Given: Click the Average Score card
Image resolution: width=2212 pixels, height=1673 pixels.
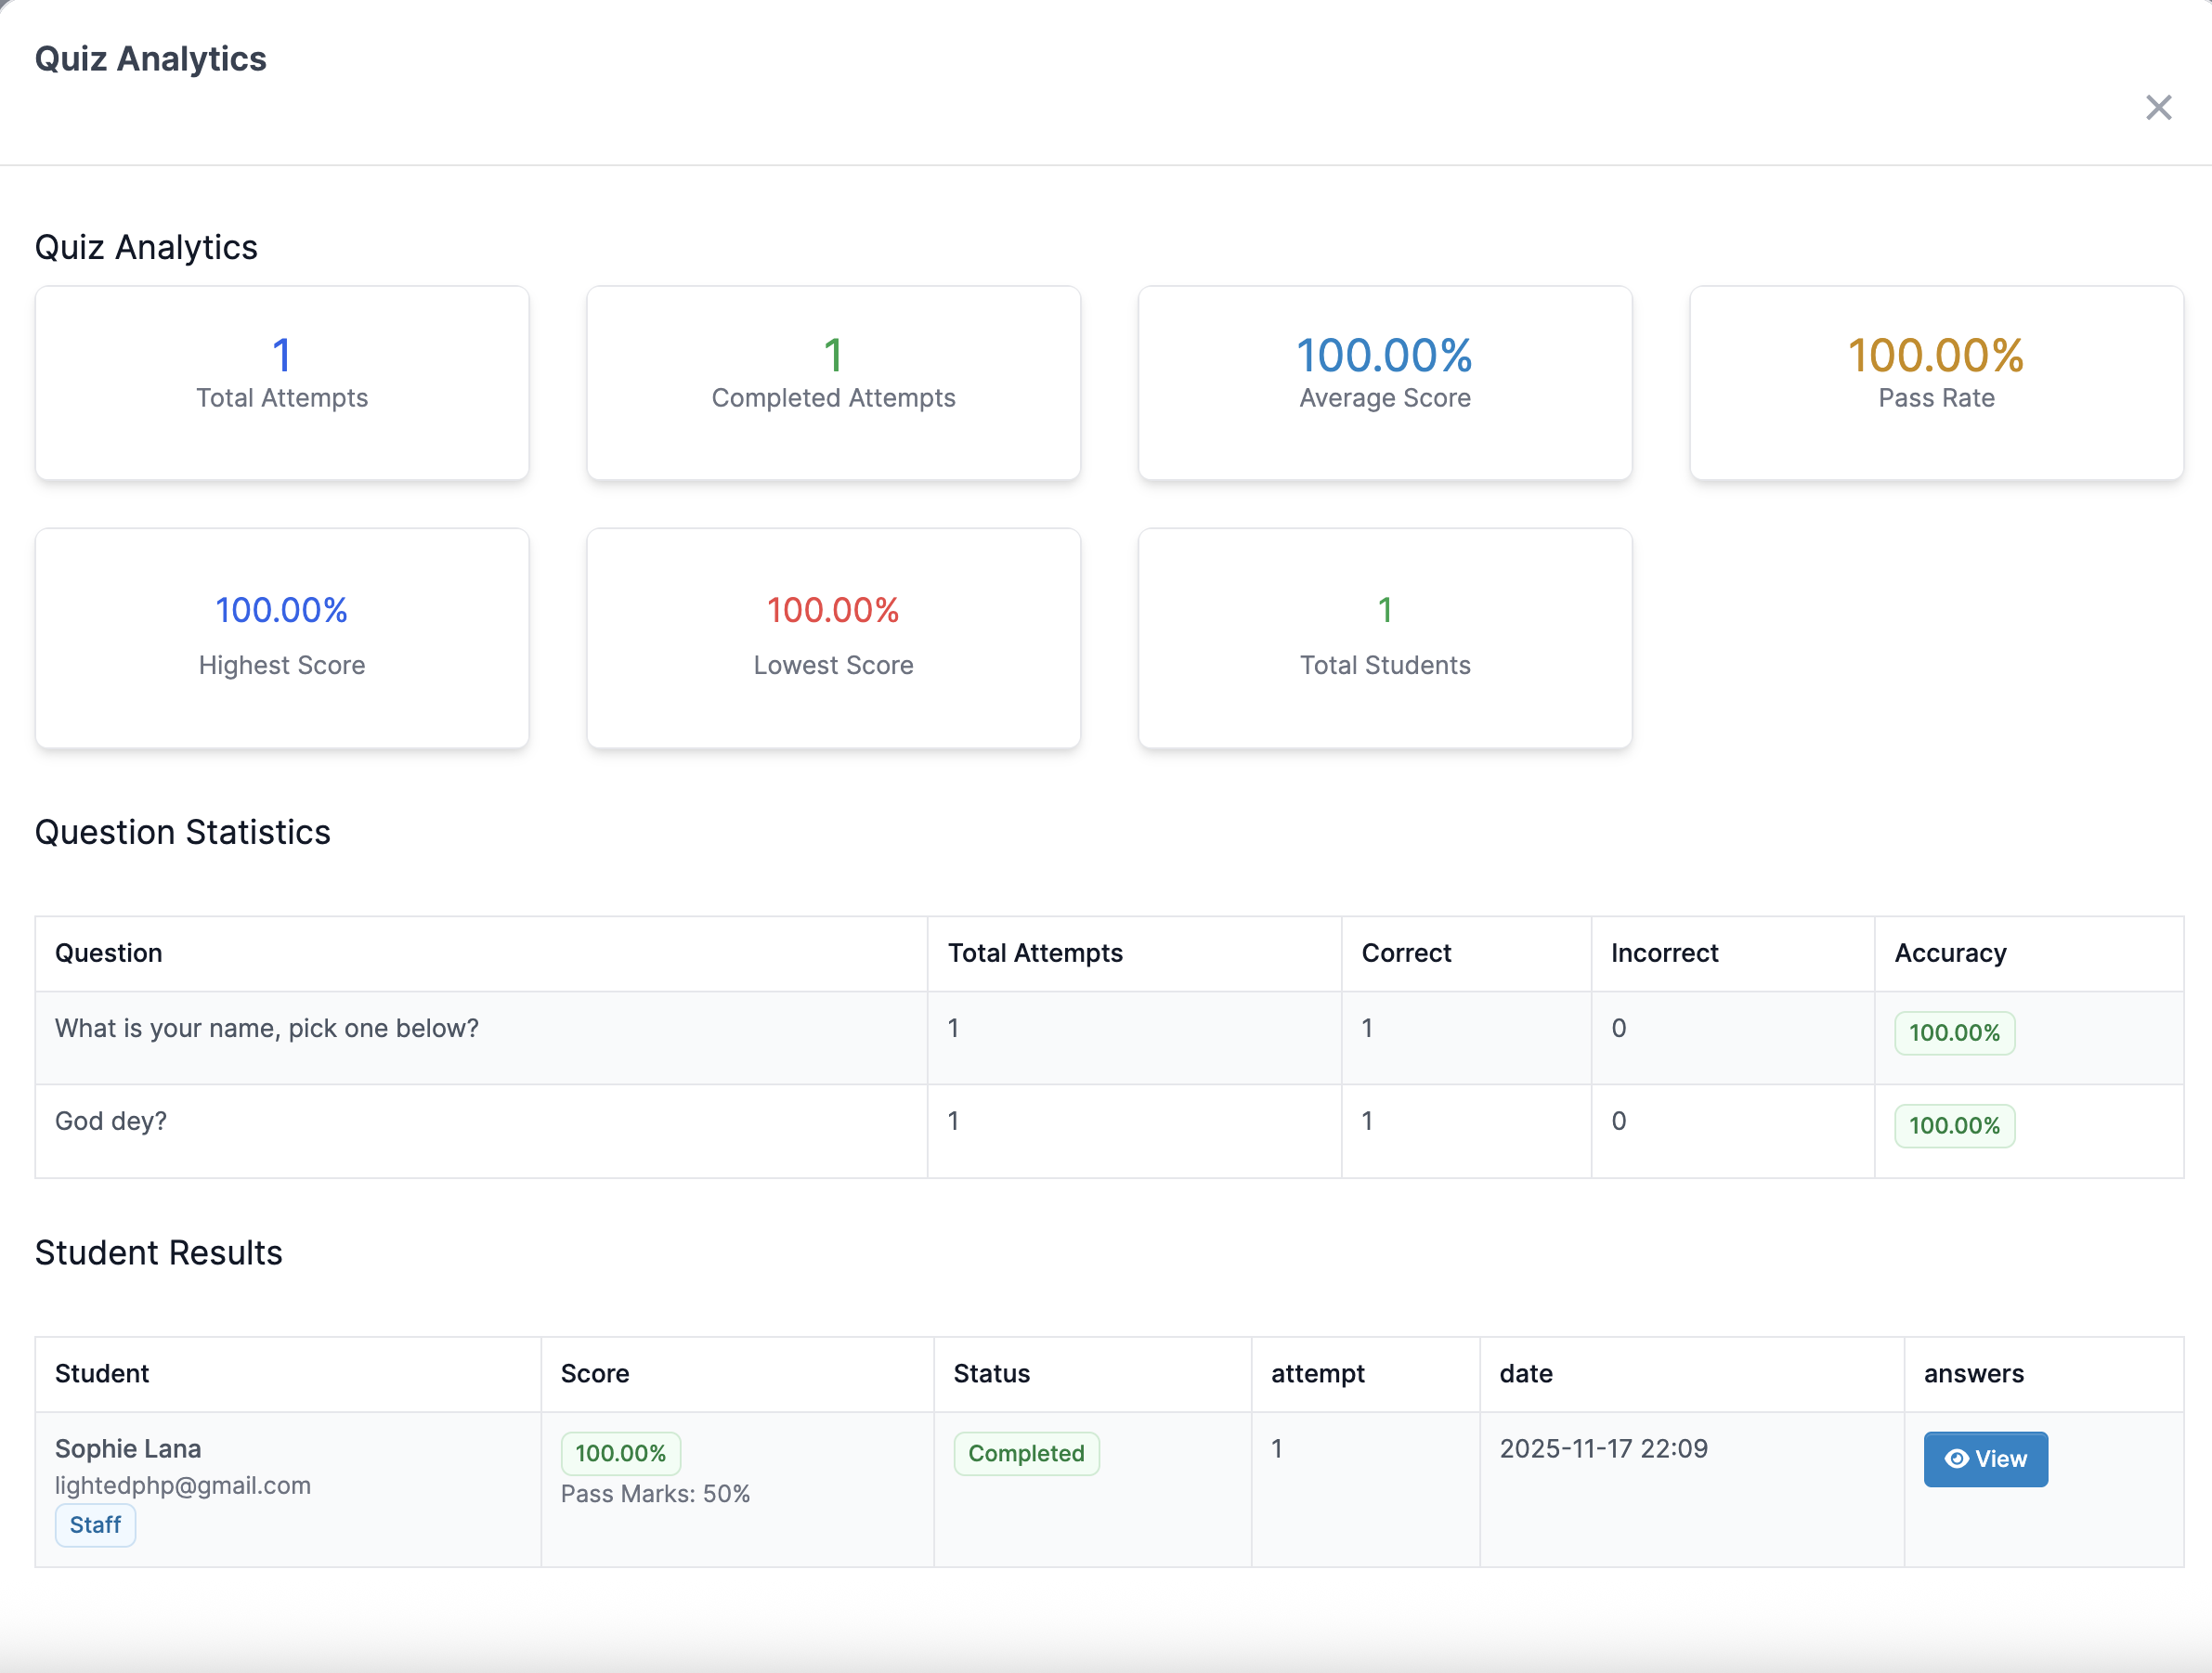Looking at the screenshot, I should (1384, 383).
